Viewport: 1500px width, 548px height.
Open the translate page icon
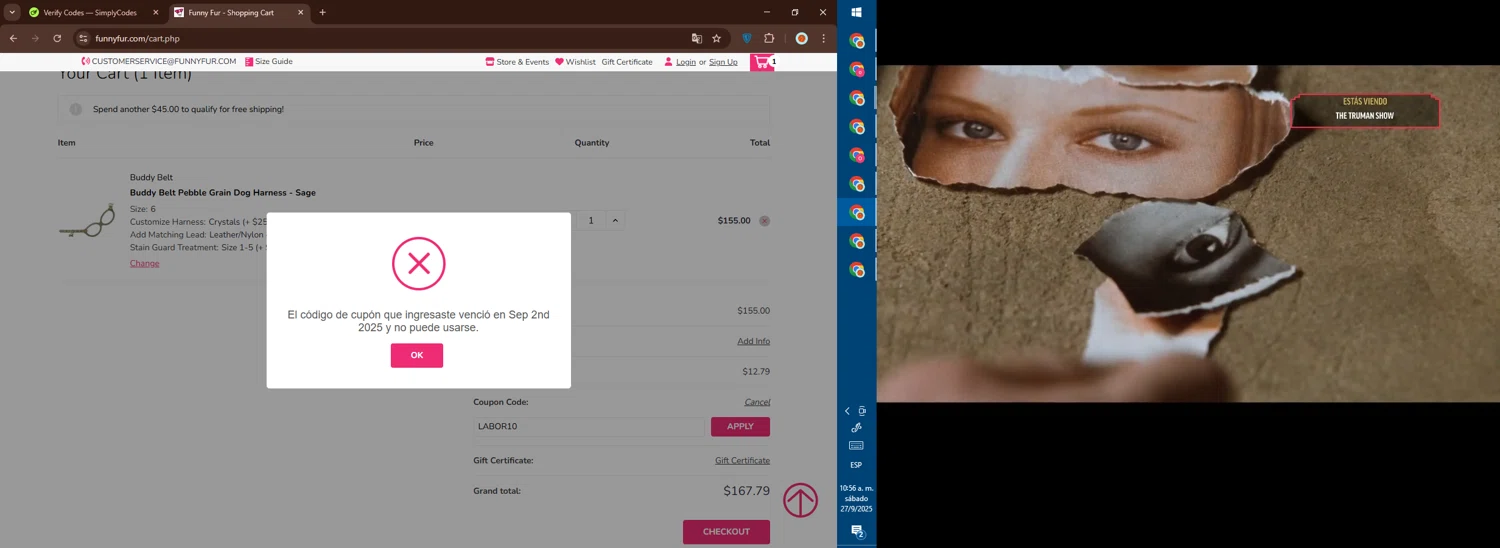(x=697, y=39)
